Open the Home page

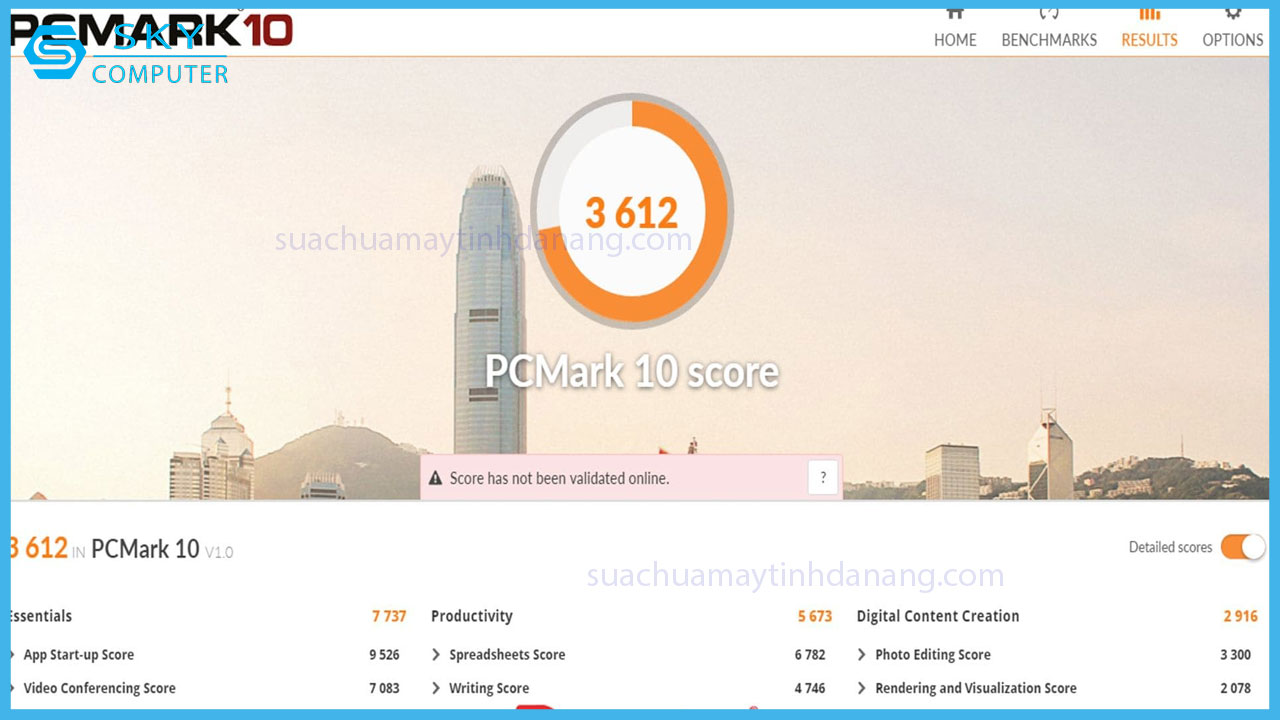(954, 40)
